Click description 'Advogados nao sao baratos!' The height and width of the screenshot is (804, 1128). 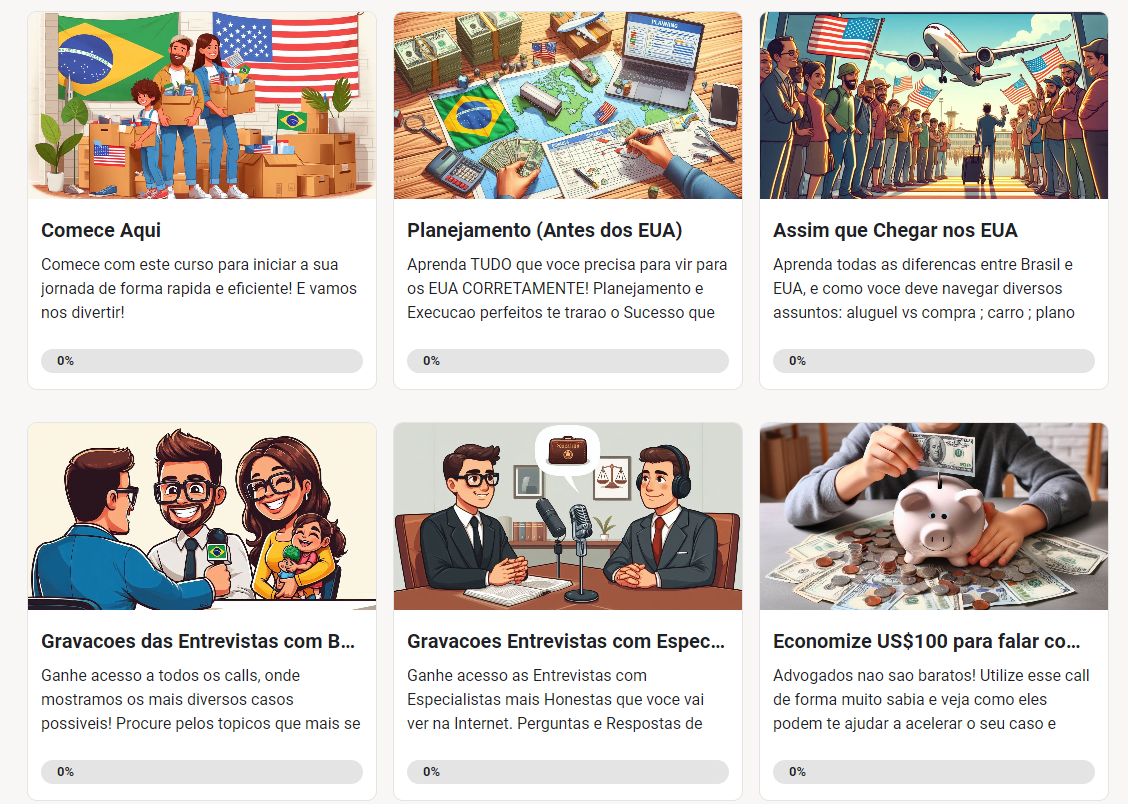[932, 700]
